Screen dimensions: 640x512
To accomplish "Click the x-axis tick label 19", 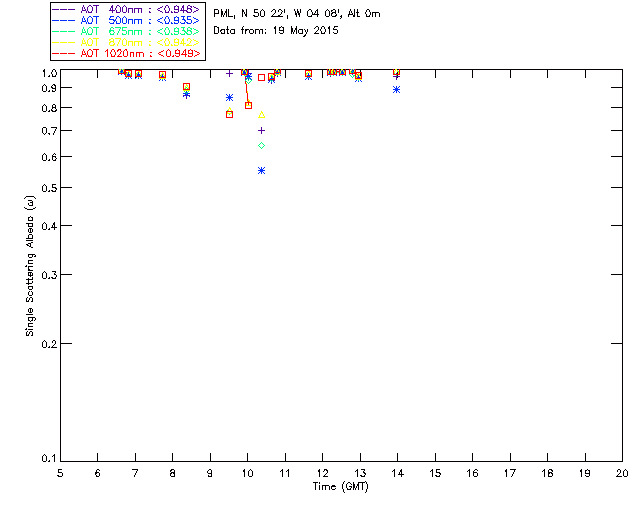I will (x=585, y=473).
